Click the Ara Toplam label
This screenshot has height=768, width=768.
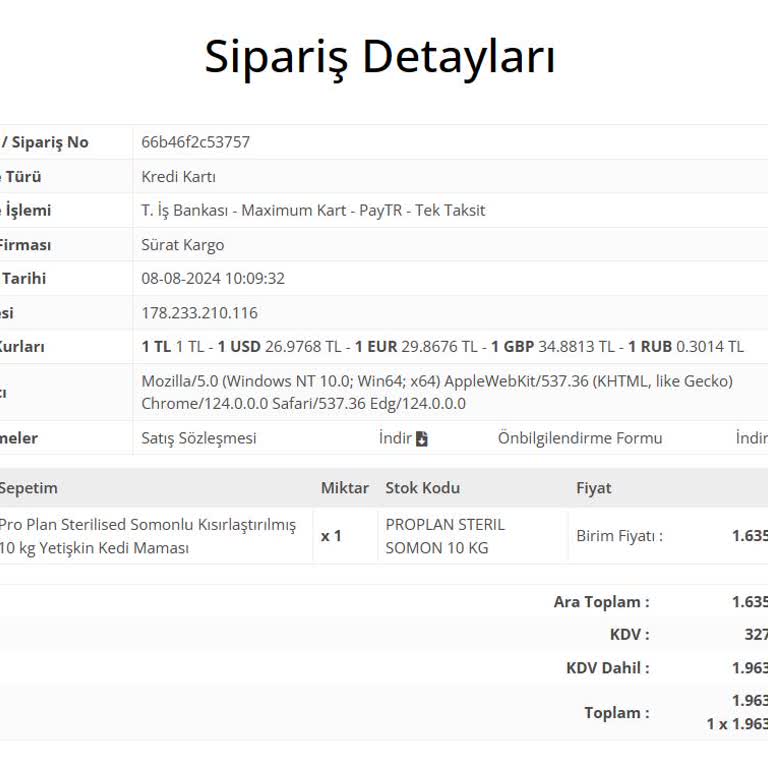click(x=601, y=601)
